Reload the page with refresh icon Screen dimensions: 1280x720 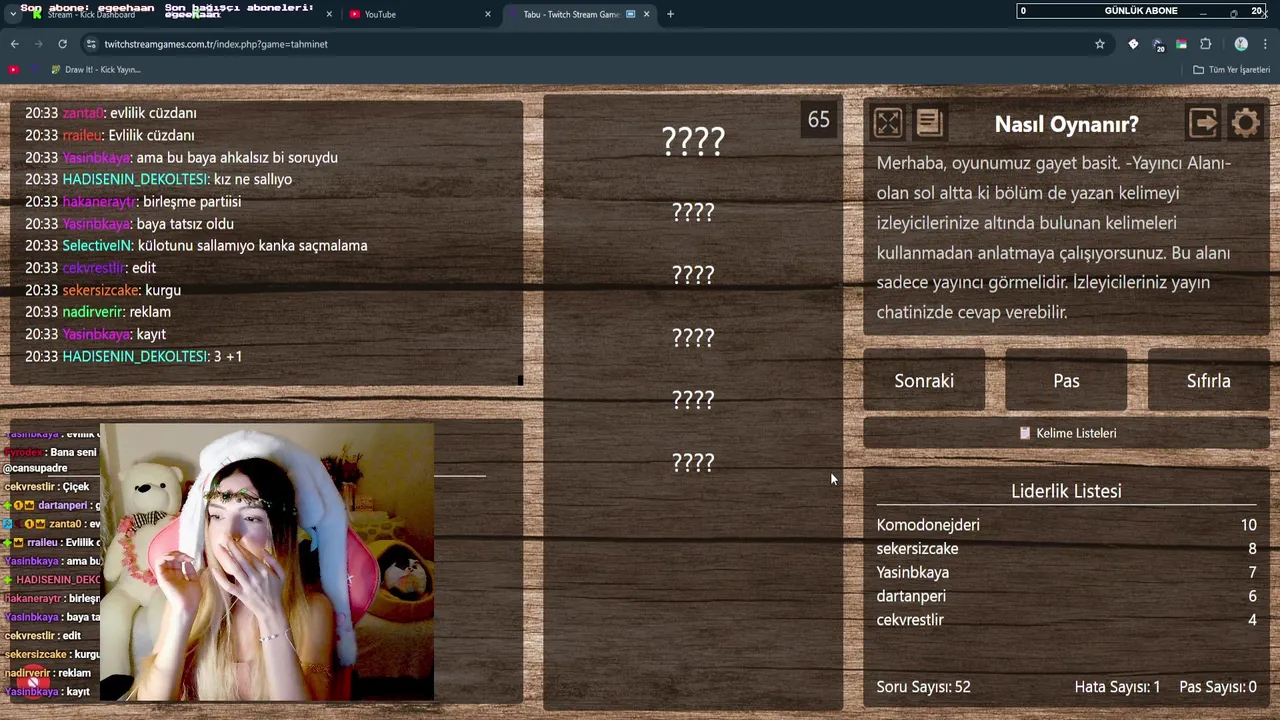point(62,44)
